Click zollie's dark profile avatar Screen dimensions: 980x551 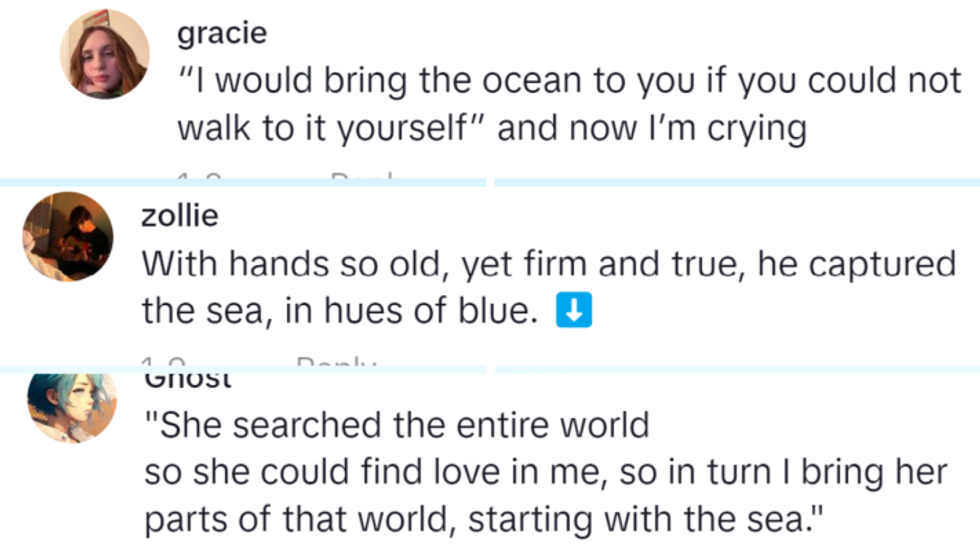click(x=68, y=236)
